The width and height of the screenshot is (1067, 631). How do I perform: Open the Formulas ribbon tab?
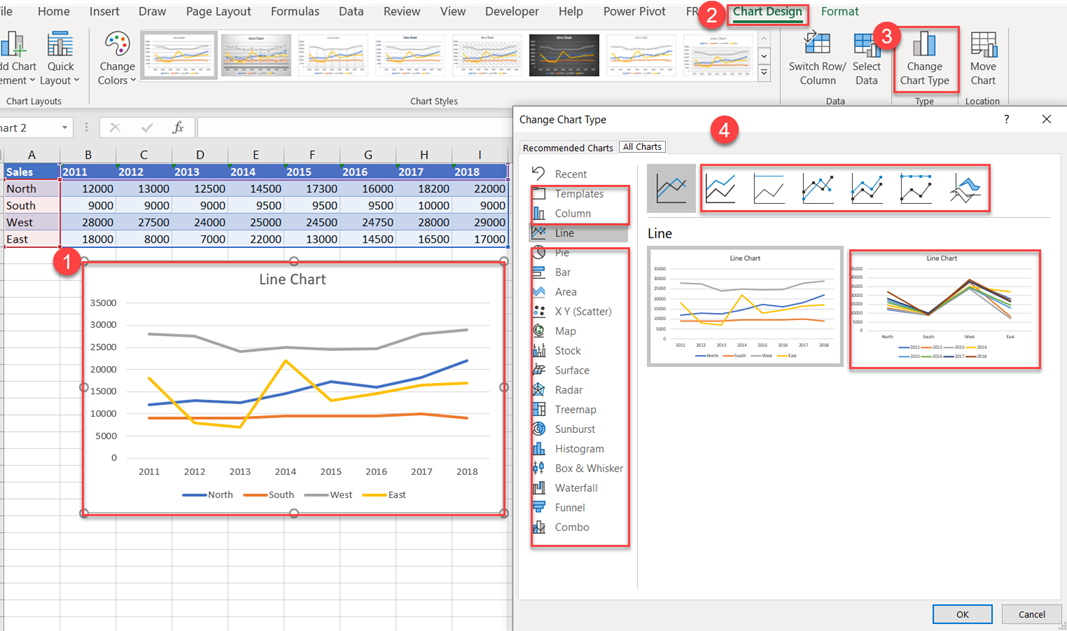tap(295, 12)
